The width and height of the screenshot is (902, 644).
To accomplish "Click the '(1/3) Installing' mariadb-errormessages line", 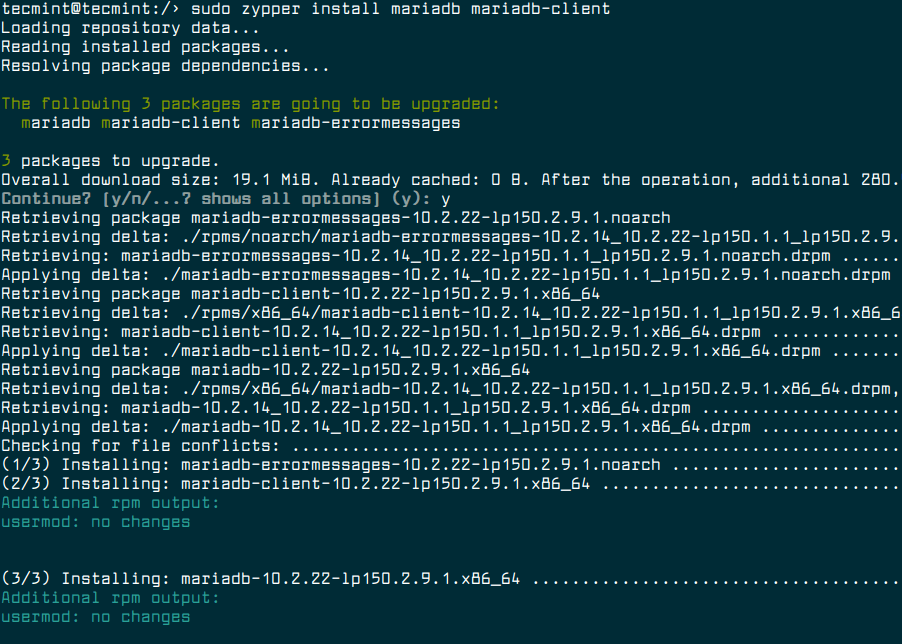I will pos(330,465).
